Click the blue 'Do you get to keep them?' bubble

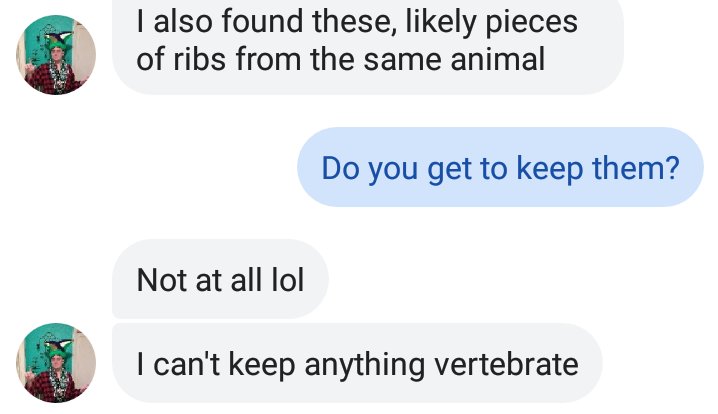[499, 167]
